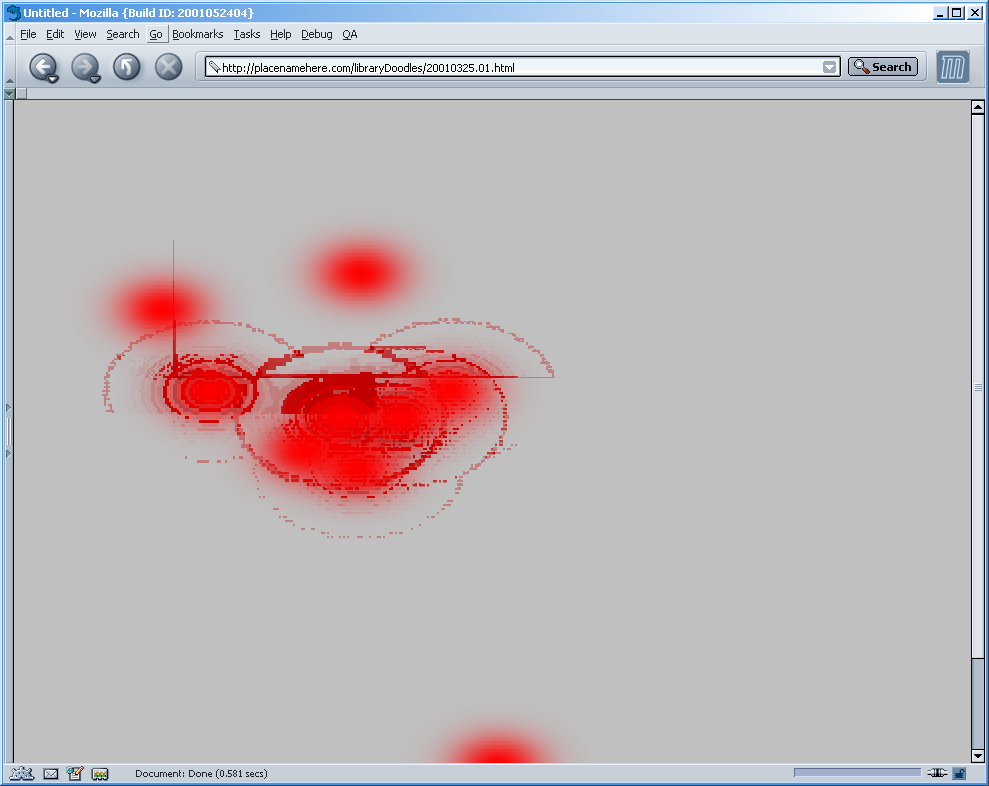
Task: Open the Bookmarks menu
Action: point(197,34)
